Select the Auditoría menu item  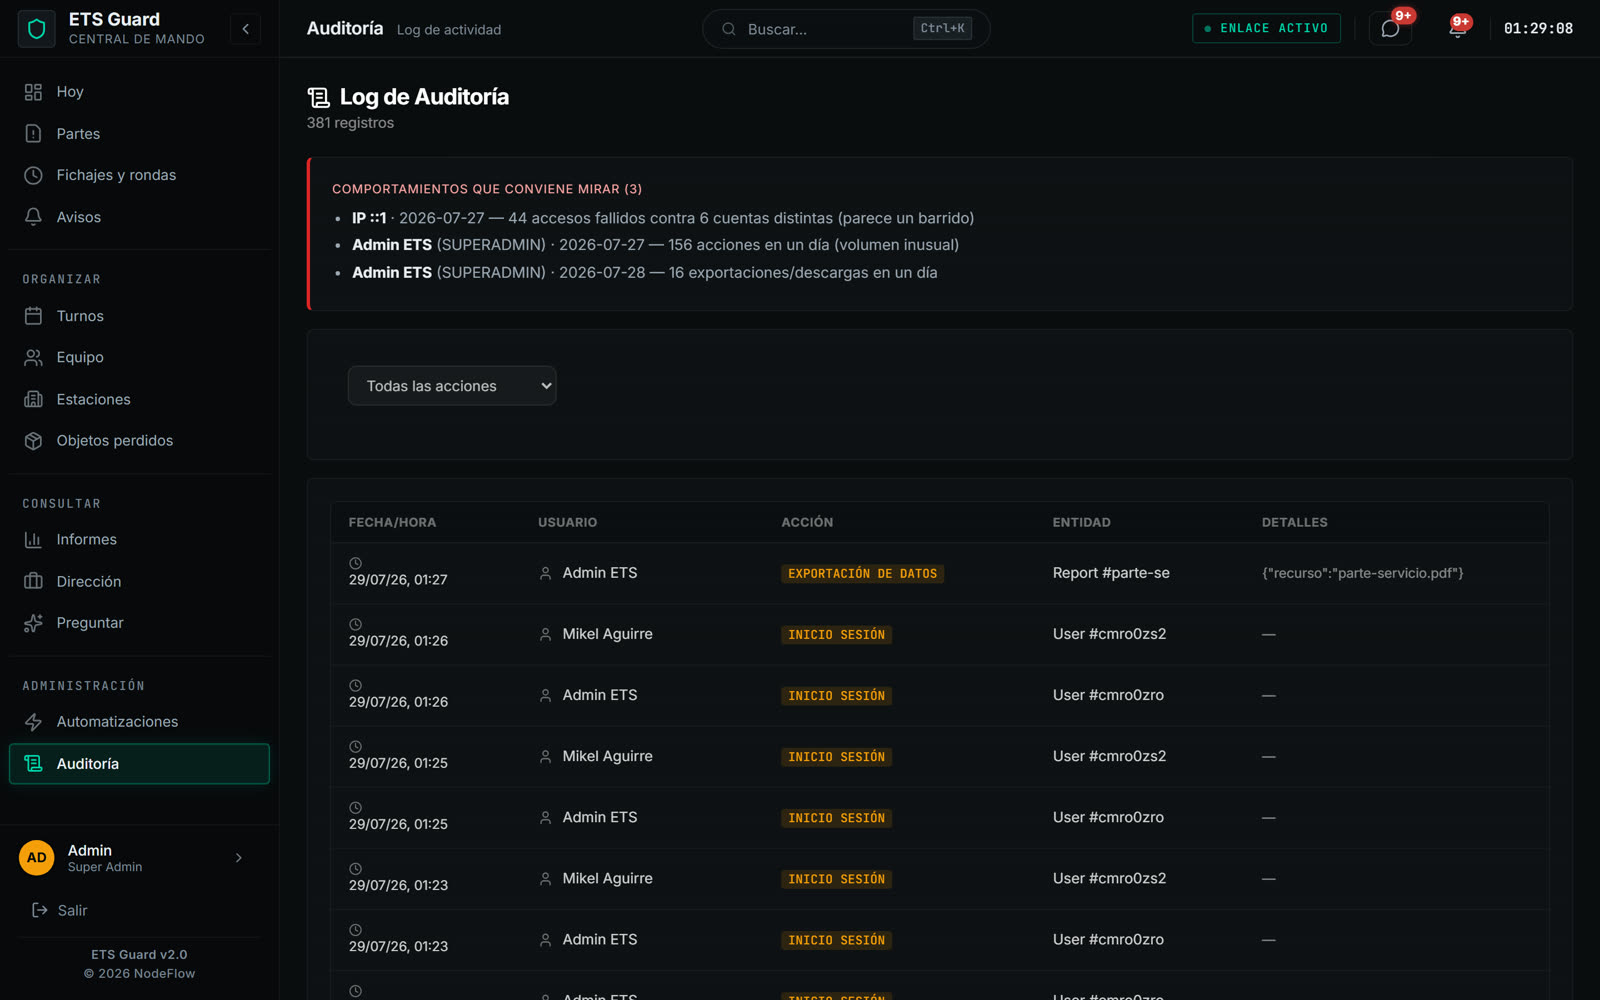[x=139, y=764]
